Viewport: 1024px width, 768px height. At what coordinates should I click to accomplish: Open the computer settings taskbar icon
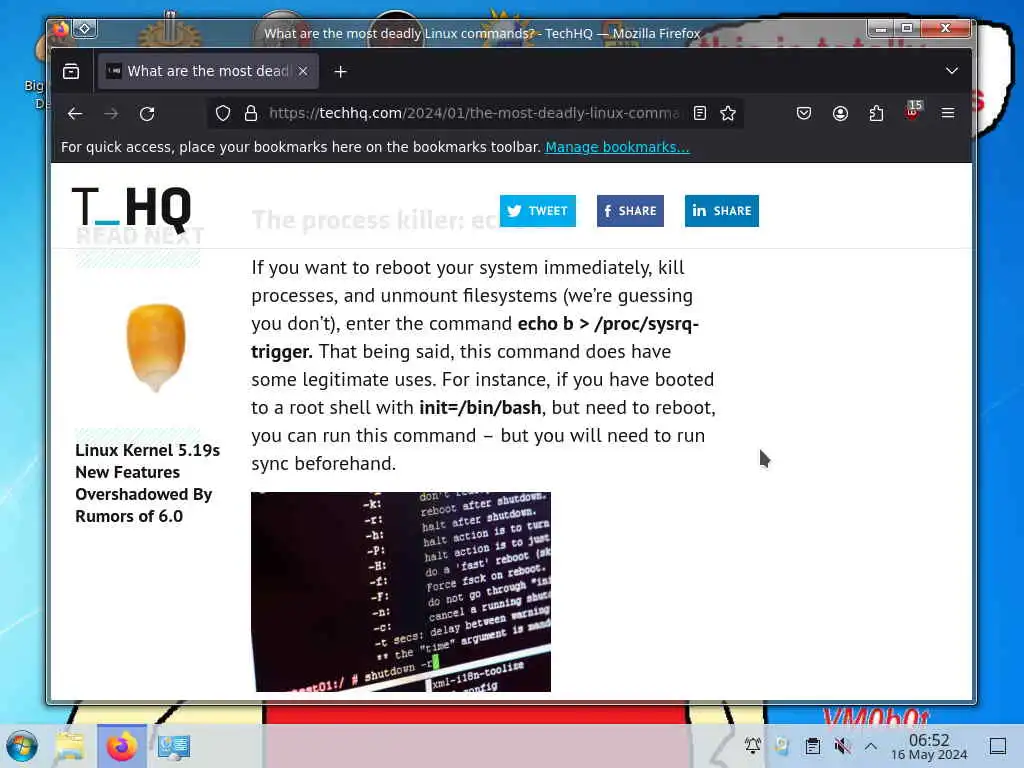pyautogui.click(x=173, y=746)
